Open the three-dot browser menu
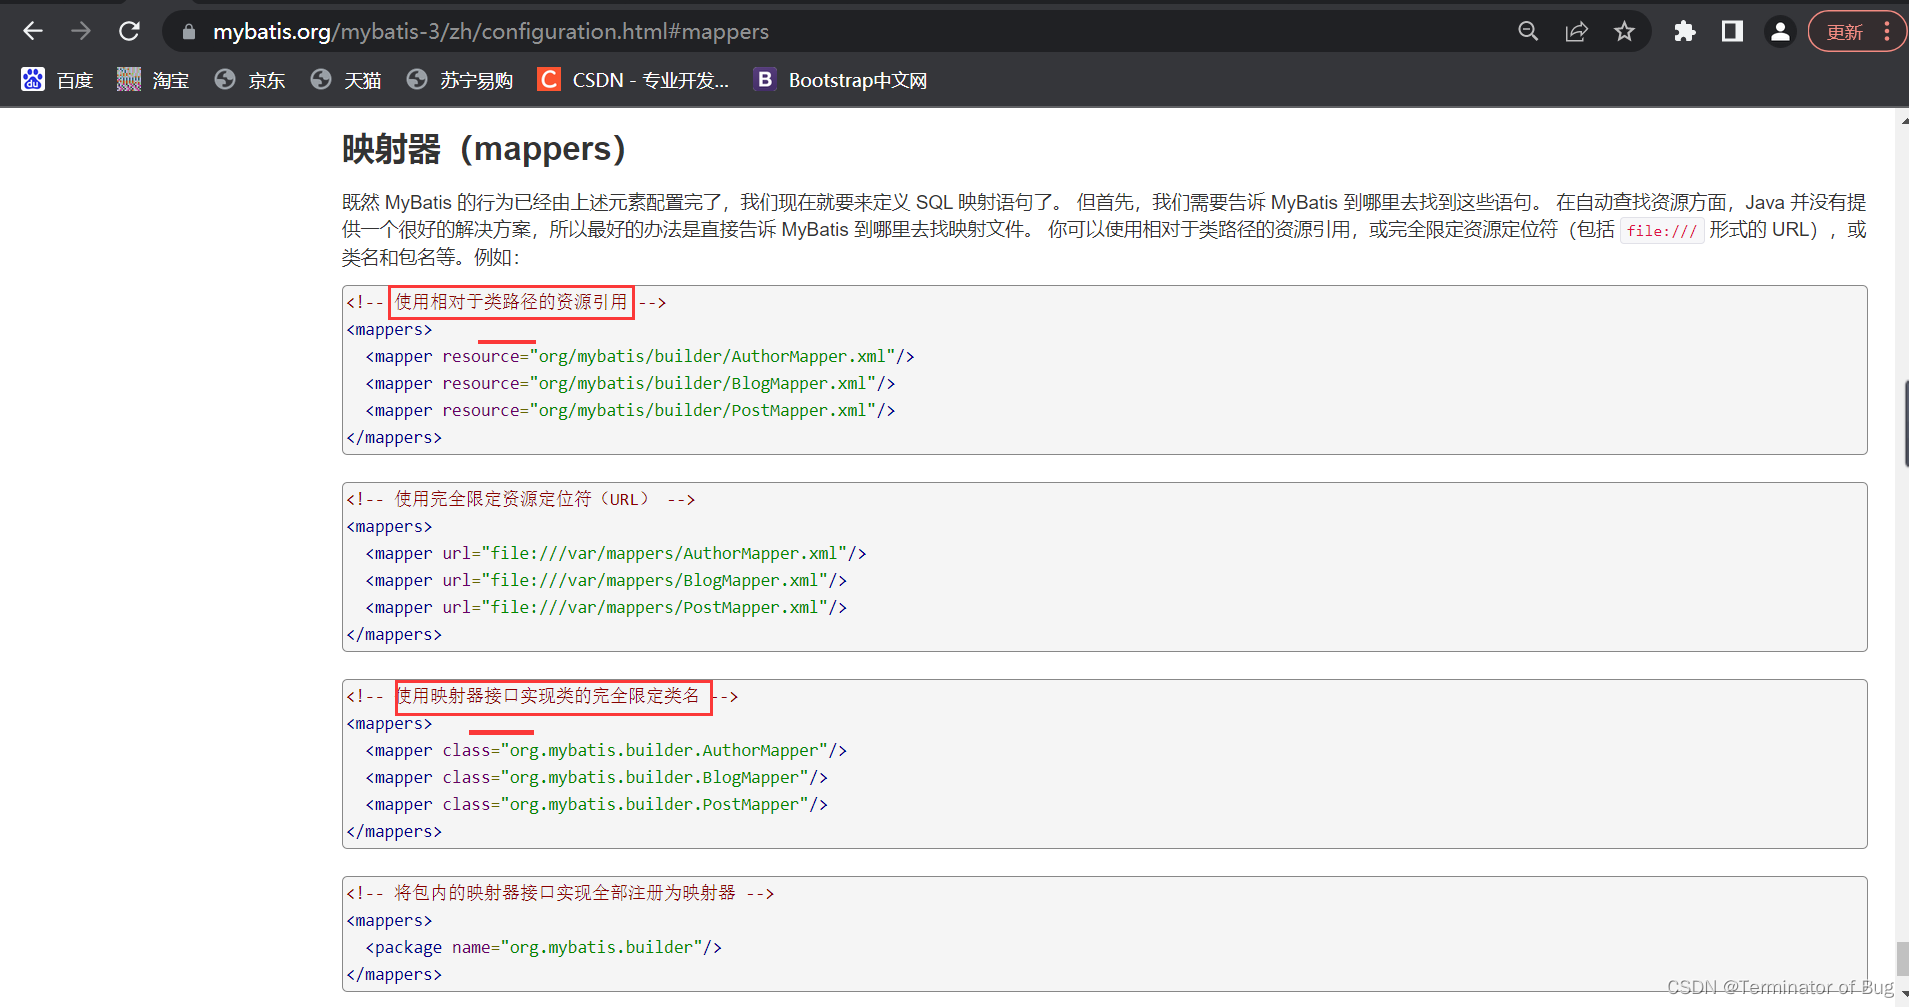 click(x=1887, y=31)
